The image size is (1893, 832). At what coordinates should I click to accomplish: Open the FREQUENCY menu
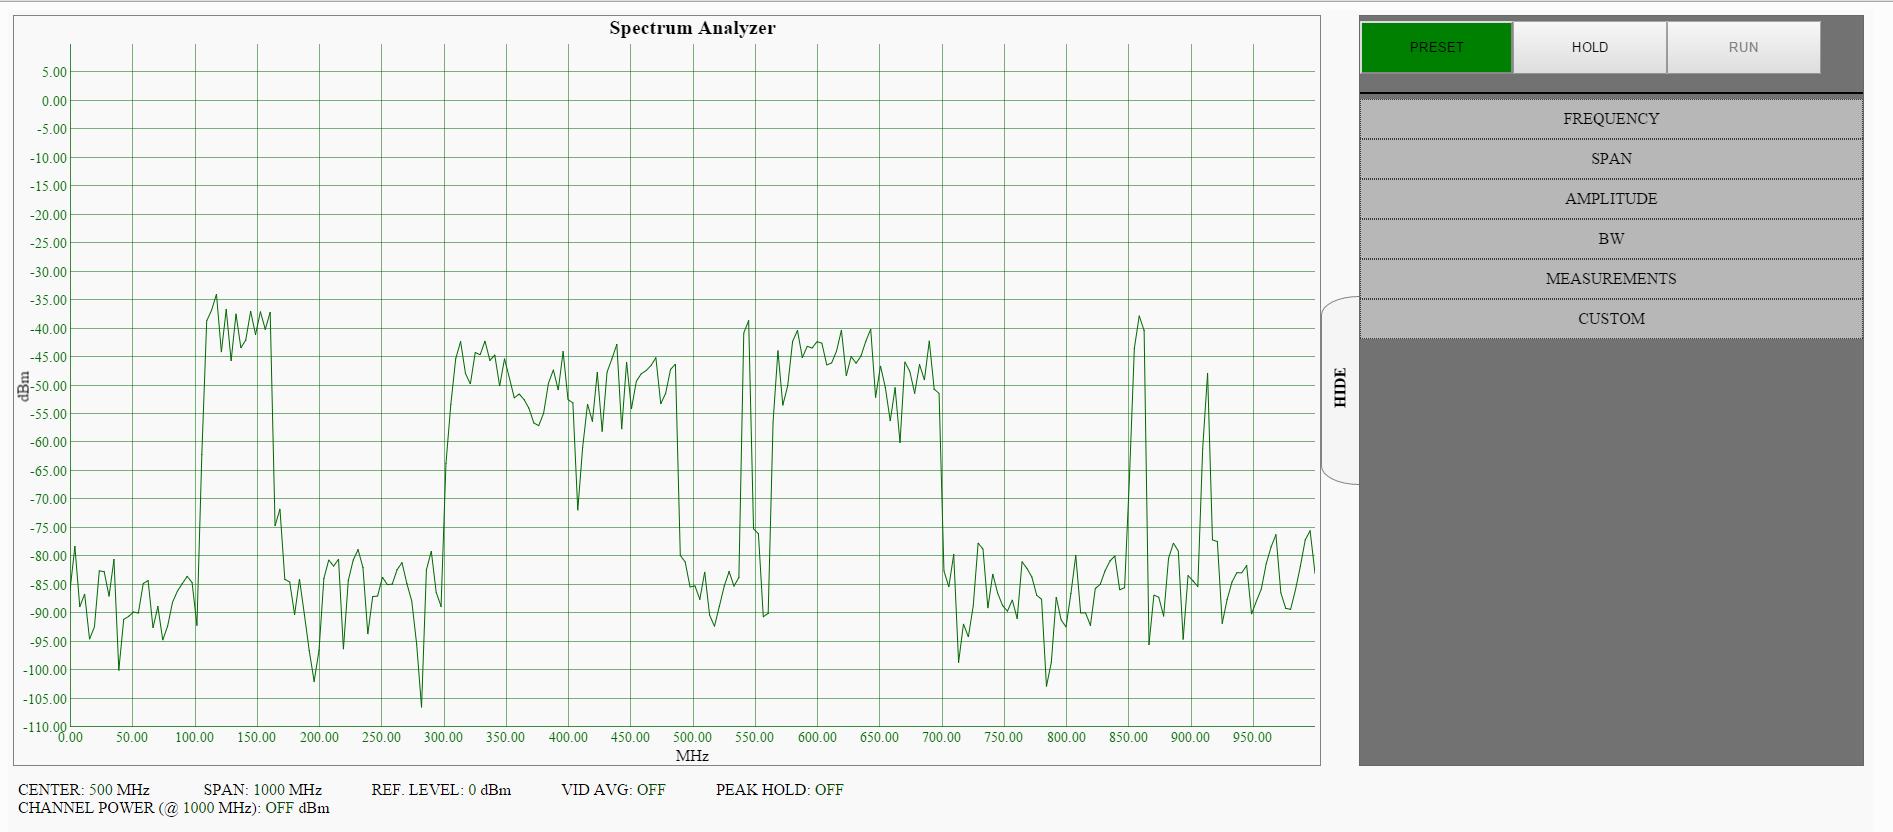(1610, 119)
